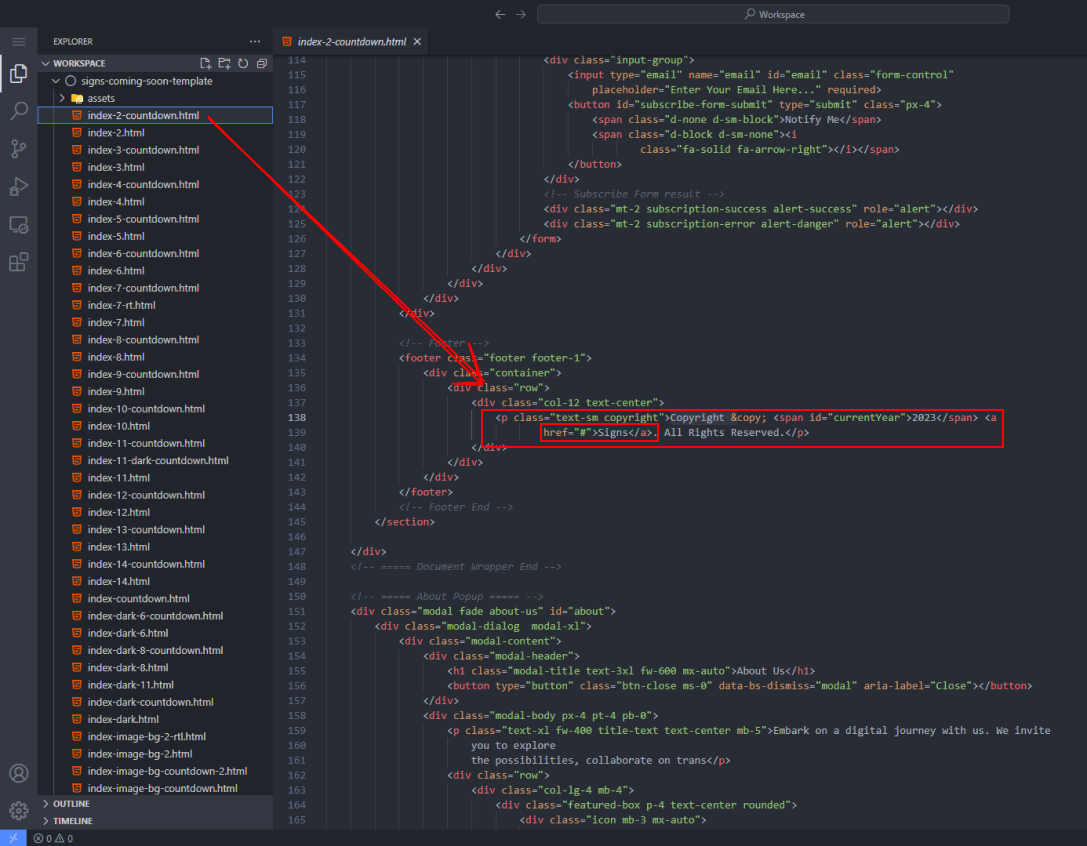Open the hamburger application menu

click(x=18, y=41)
